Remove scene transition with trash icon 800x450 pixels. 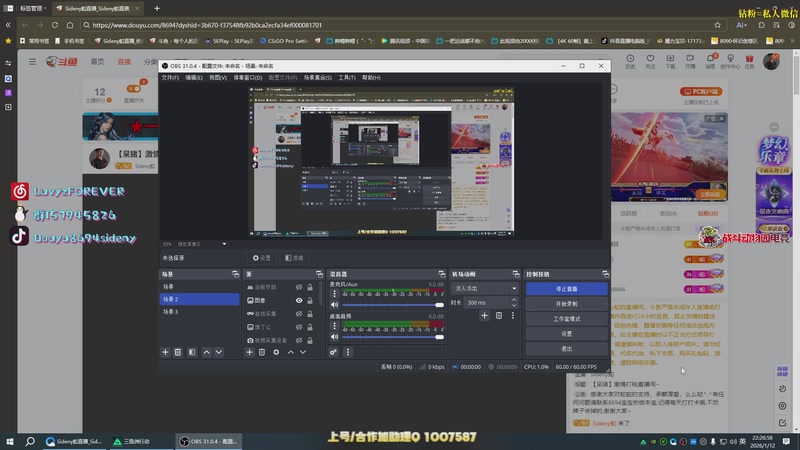pos(498,315)
